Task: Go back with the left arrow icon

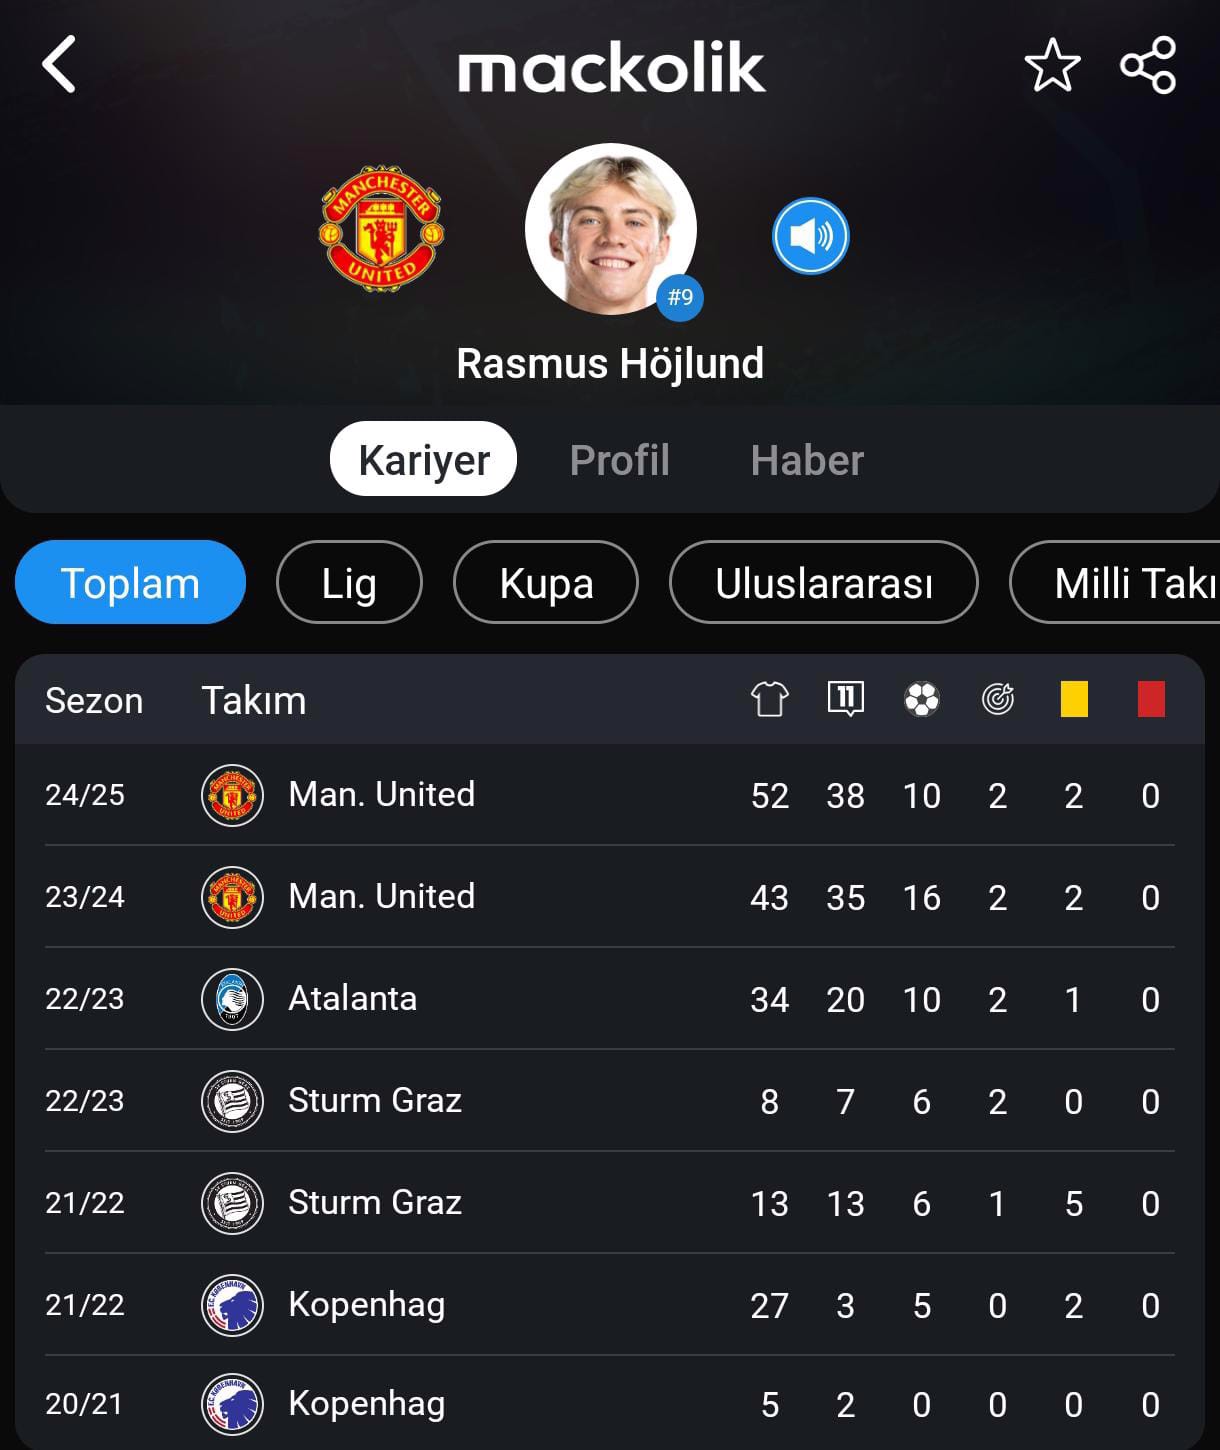Action: (59, 65)
